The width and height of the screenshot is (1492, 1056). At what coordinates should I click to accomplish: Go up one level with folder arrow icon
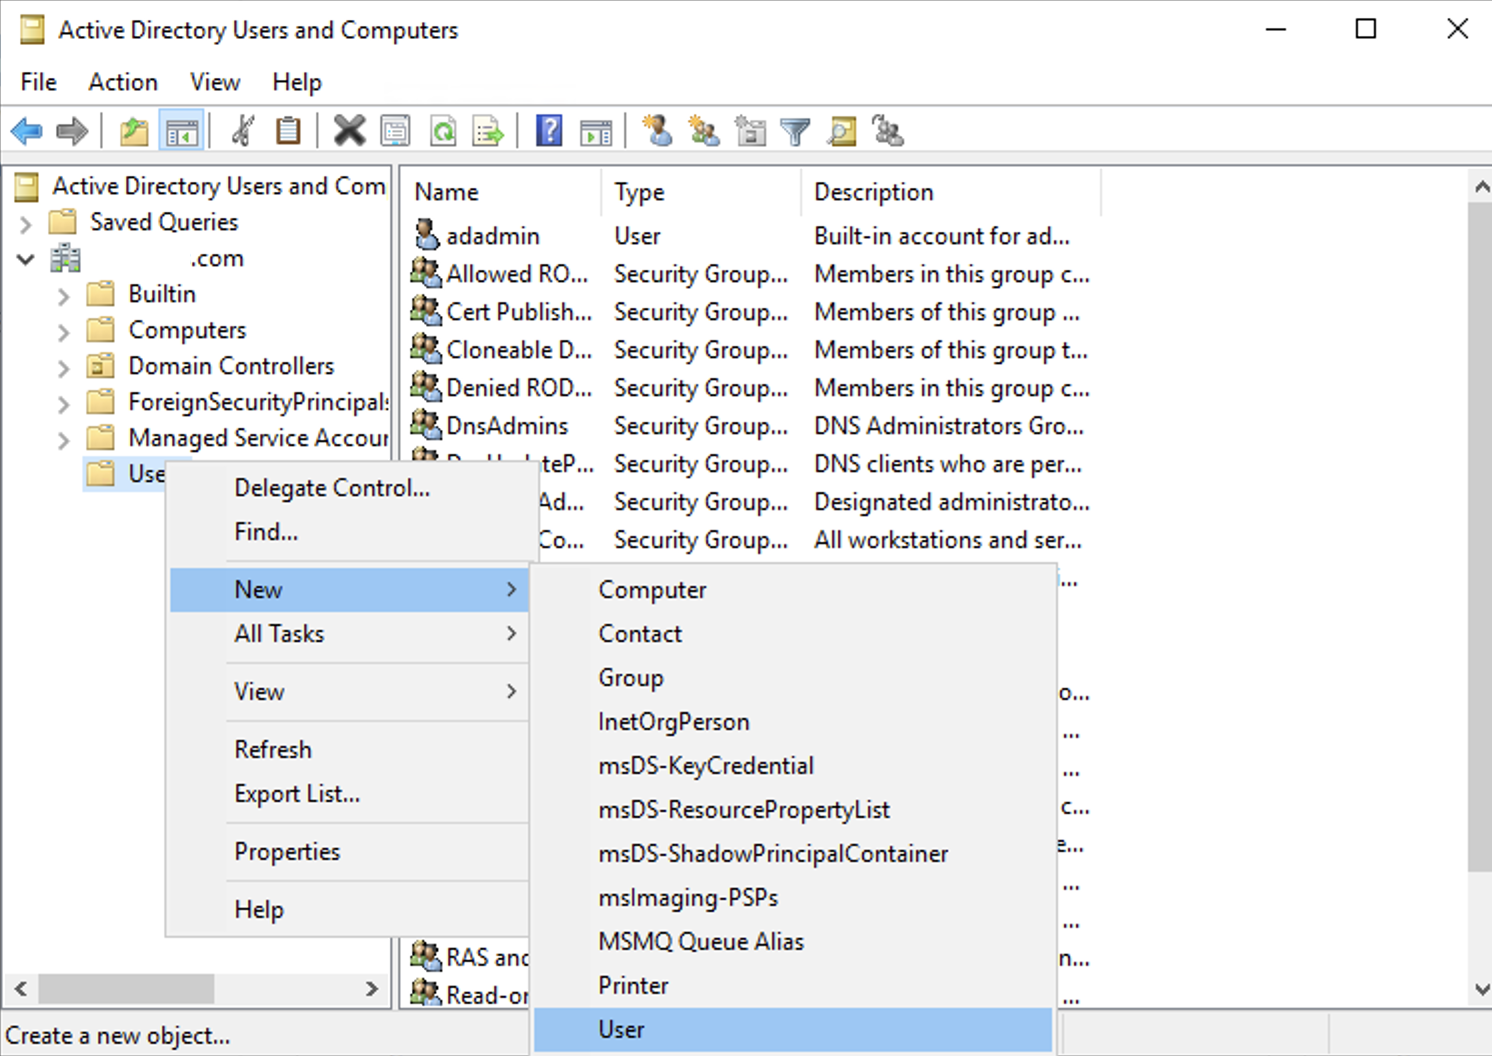point(134,131)
